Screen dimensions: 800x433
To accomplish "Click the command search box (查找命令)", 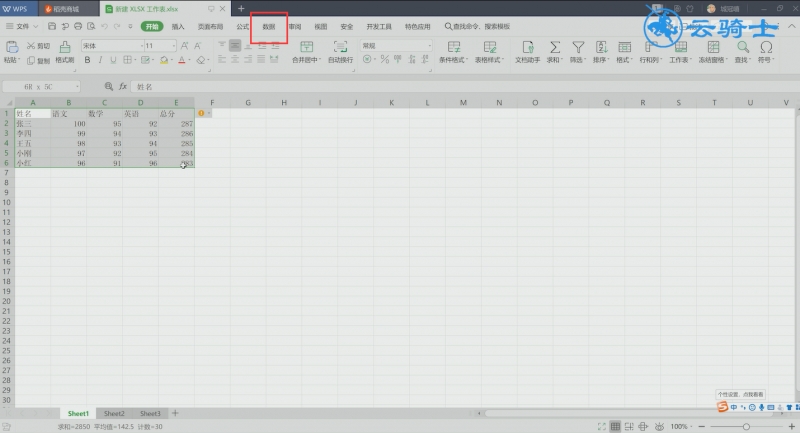I will coord(478,27).
